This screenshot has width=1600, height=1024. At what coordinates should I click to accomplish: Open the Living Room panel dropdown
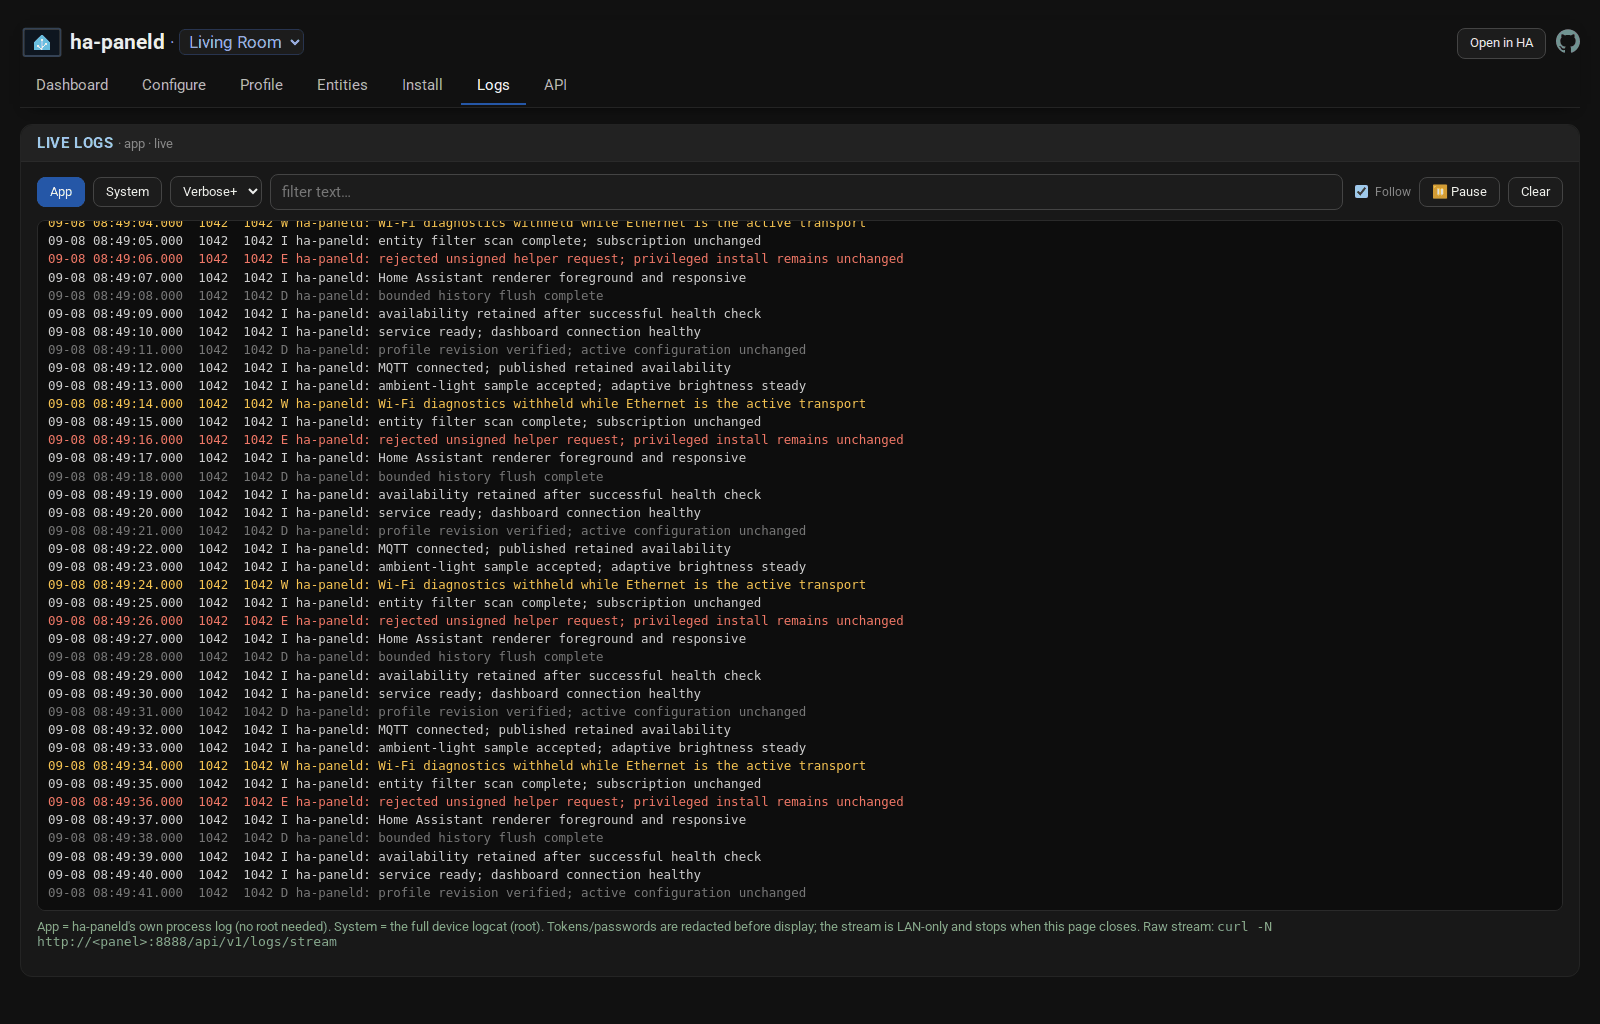[x=241, y=42]
